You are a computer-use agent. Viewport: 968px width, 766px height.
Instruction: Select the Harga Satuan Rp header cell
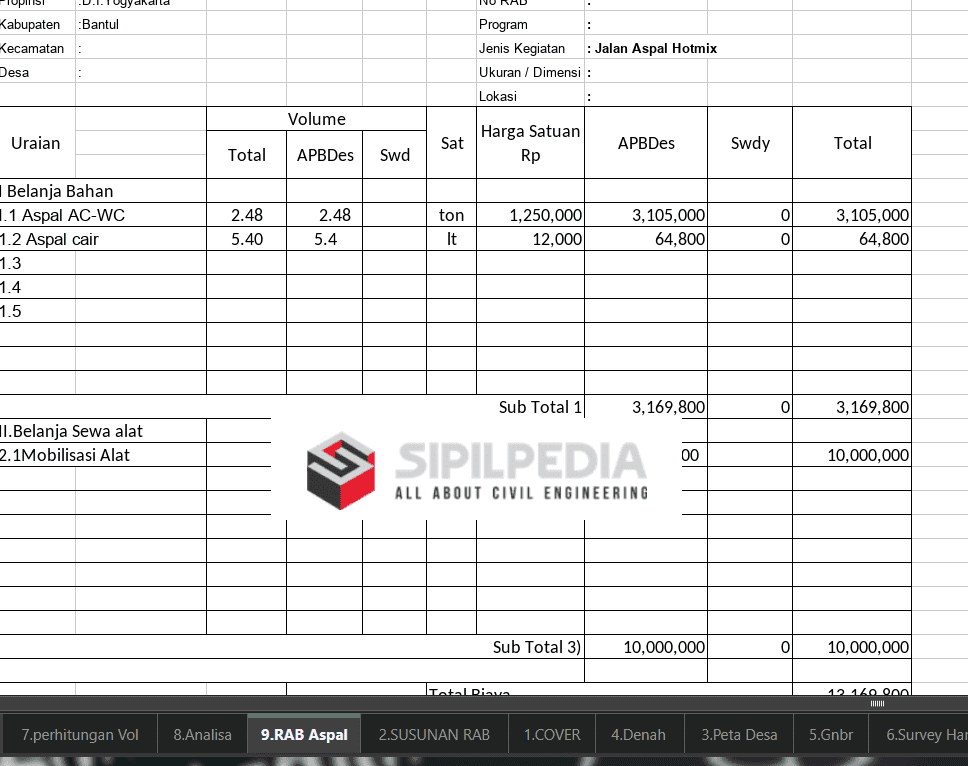(x=530, y=143)
